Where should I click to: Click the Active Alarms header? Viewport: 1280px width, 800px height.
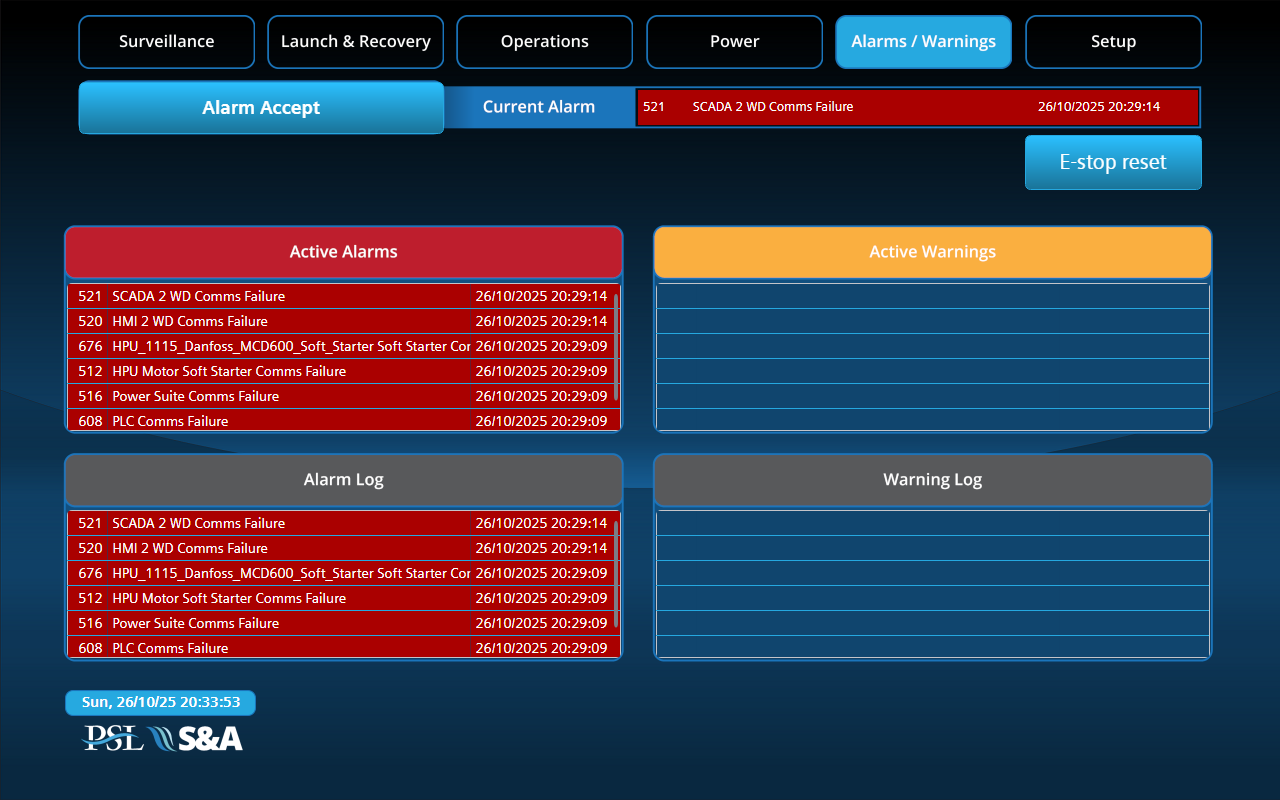(x=343, y=252)
